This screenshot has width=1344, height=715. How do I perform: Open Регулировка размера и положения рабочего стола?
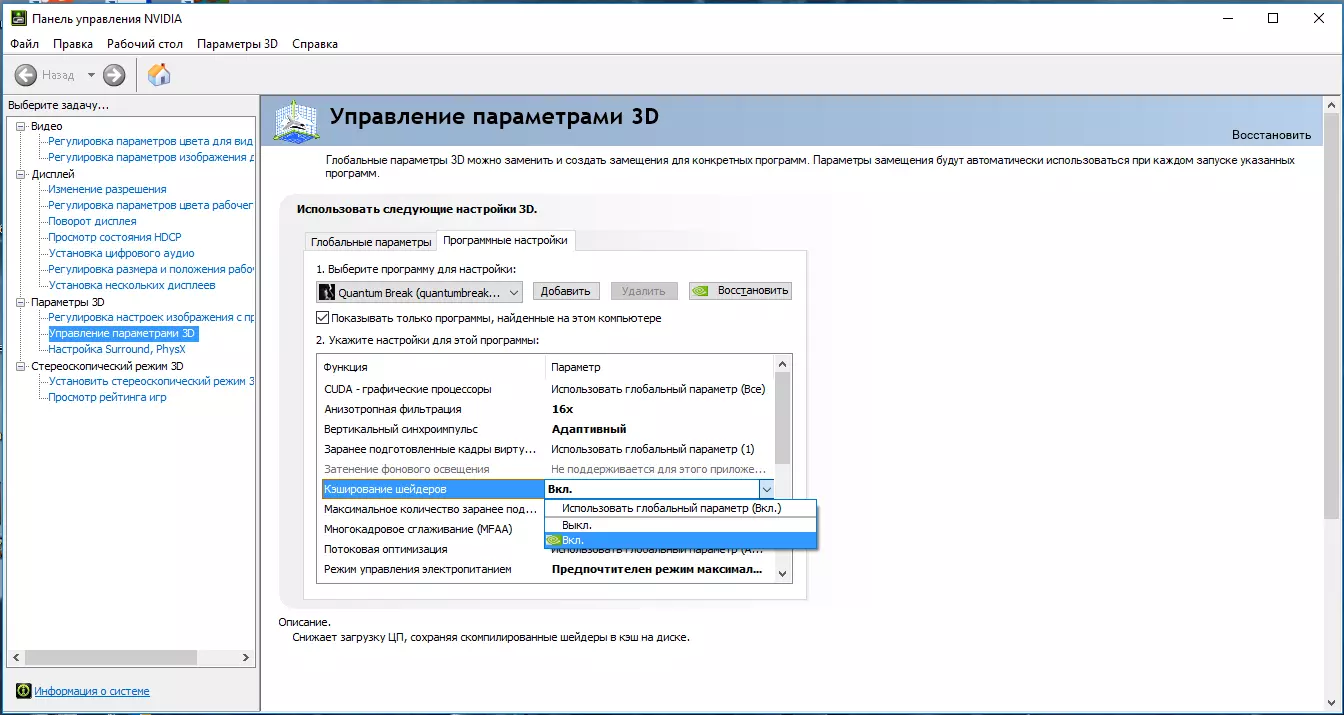point(151,269)
